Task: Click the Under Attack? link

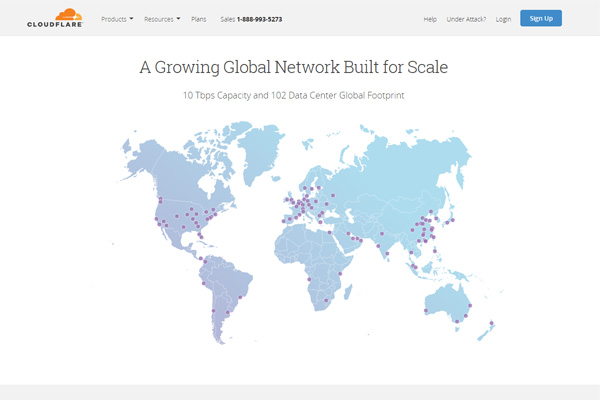Action: pos(466,19)
